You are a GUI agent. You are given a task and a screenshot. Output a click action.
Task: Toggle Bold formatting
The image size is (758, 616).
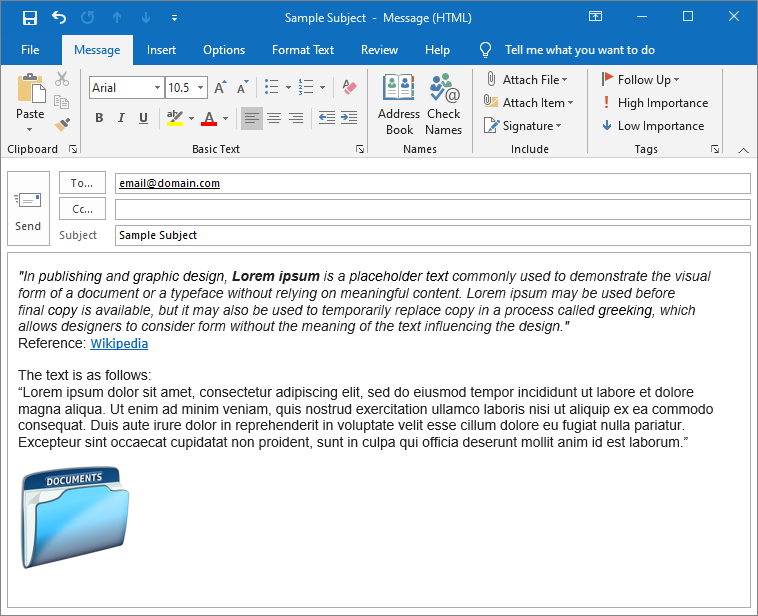(99, 118)
